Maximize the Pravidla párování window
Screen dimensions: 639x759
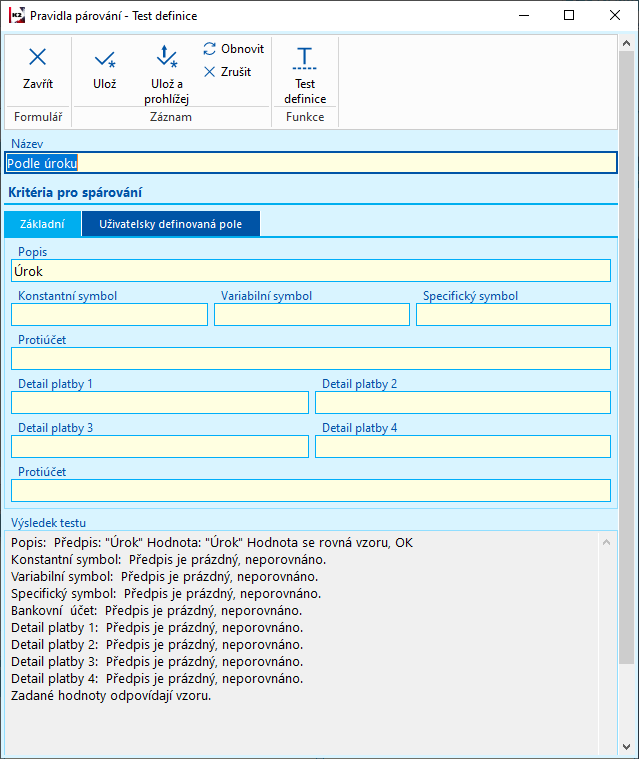[569, 15]
